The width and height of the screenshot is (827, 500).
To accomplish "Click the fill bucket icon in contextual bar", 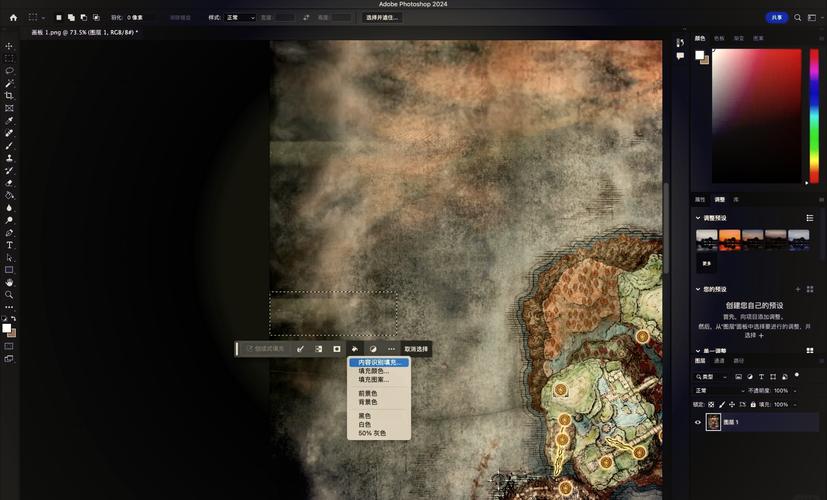I will (354, 349).
